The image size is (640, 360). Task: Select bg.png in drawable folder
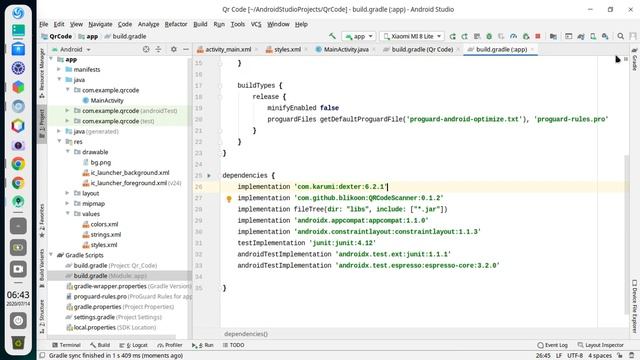click(x=100, y=162)
